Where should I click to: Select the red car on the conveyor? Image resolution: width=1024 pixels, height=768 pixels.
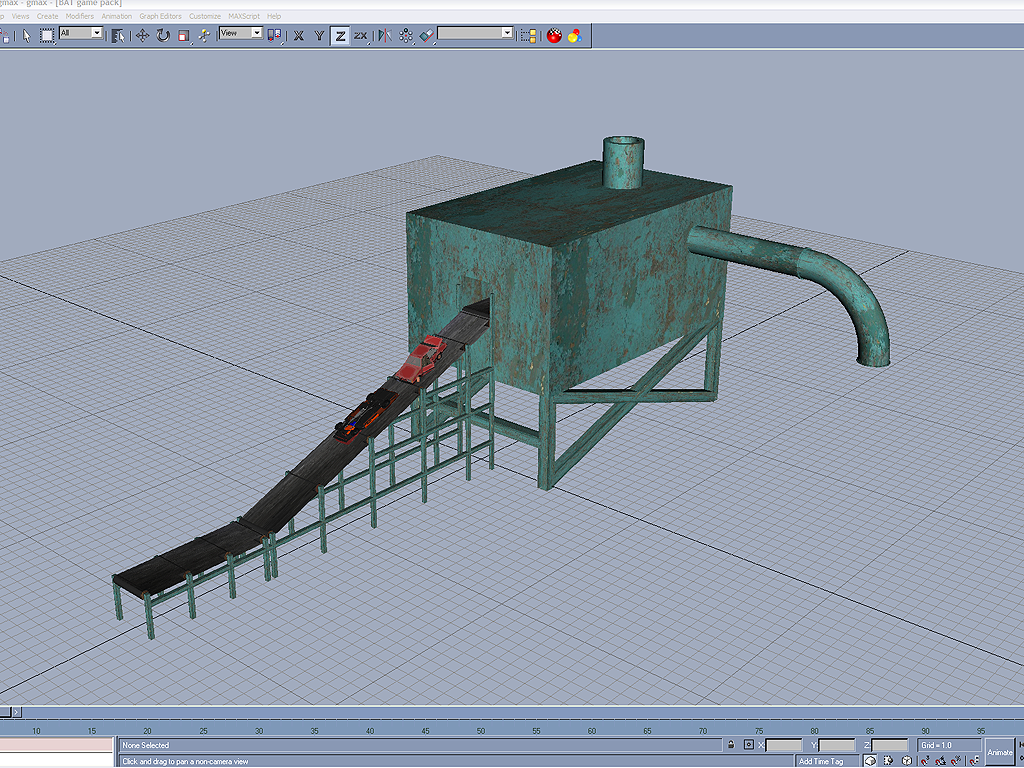coord(421,359)
